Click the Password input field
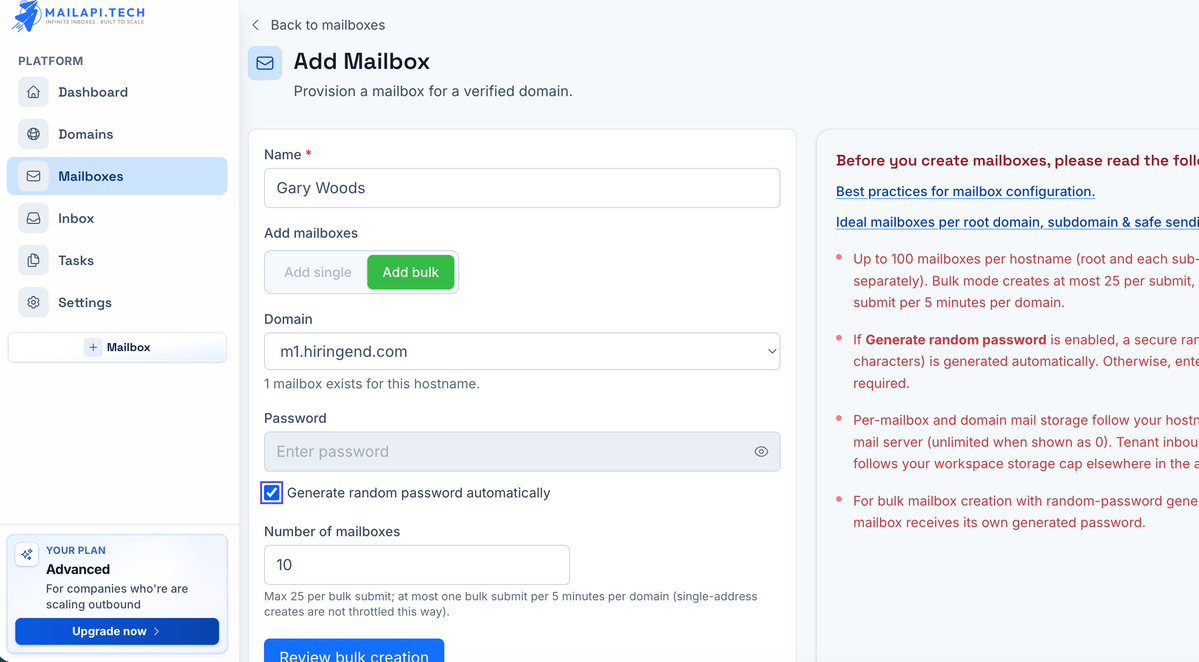This screenshot has width=1199, height=662. (522, 452)
